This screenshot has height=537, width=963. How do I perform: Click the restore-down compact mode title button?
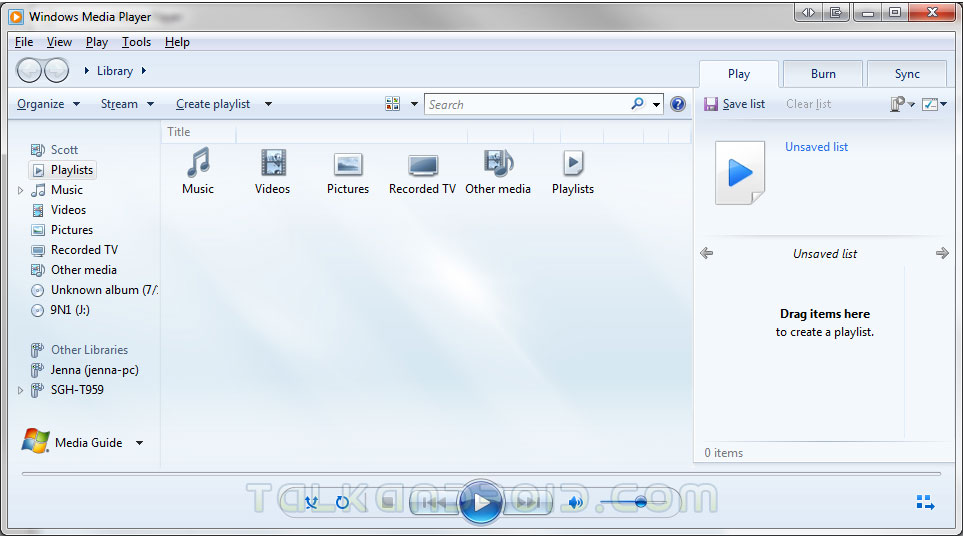click(835, 12)
